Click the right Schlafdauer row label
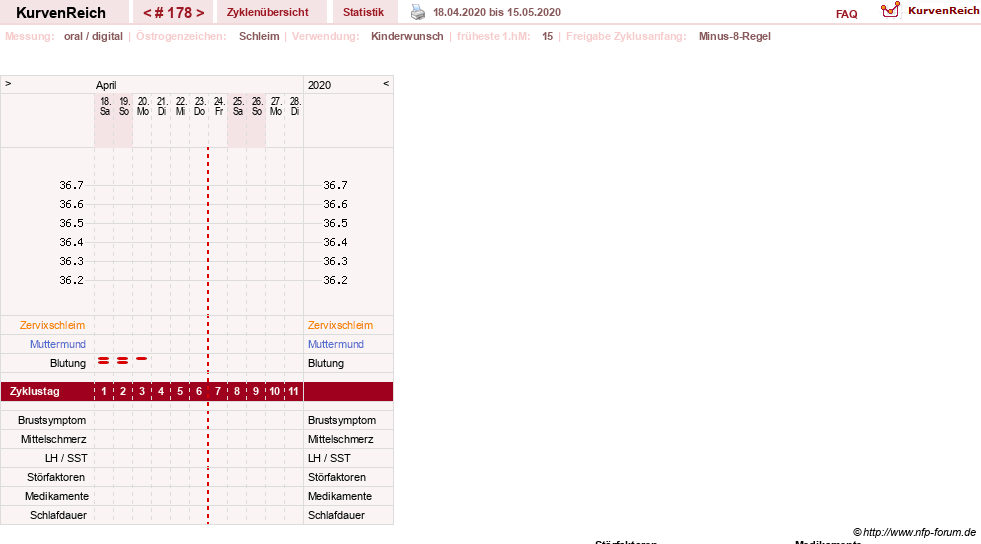This screenshot has width=981, height=544. 336,515
